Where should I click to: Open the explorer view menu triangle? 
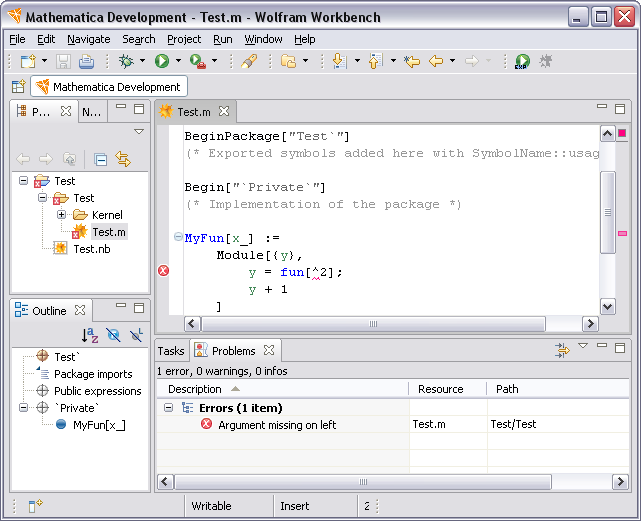pyautogui.click(x=139, y=132)
